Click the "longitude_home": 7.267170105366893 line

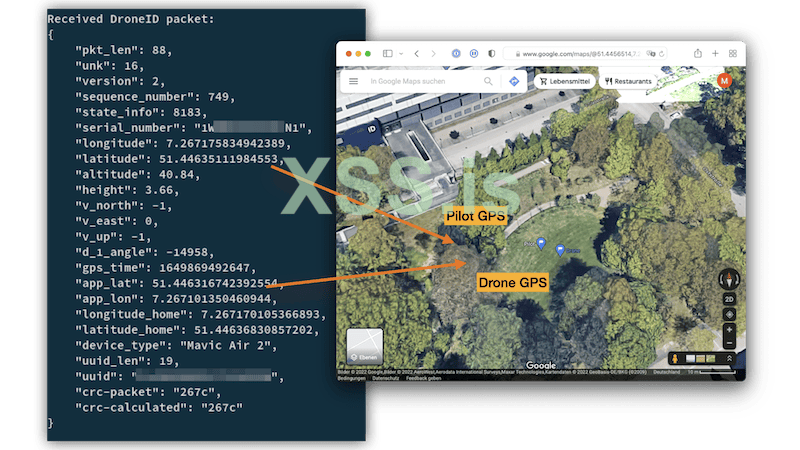click(201, 315)
